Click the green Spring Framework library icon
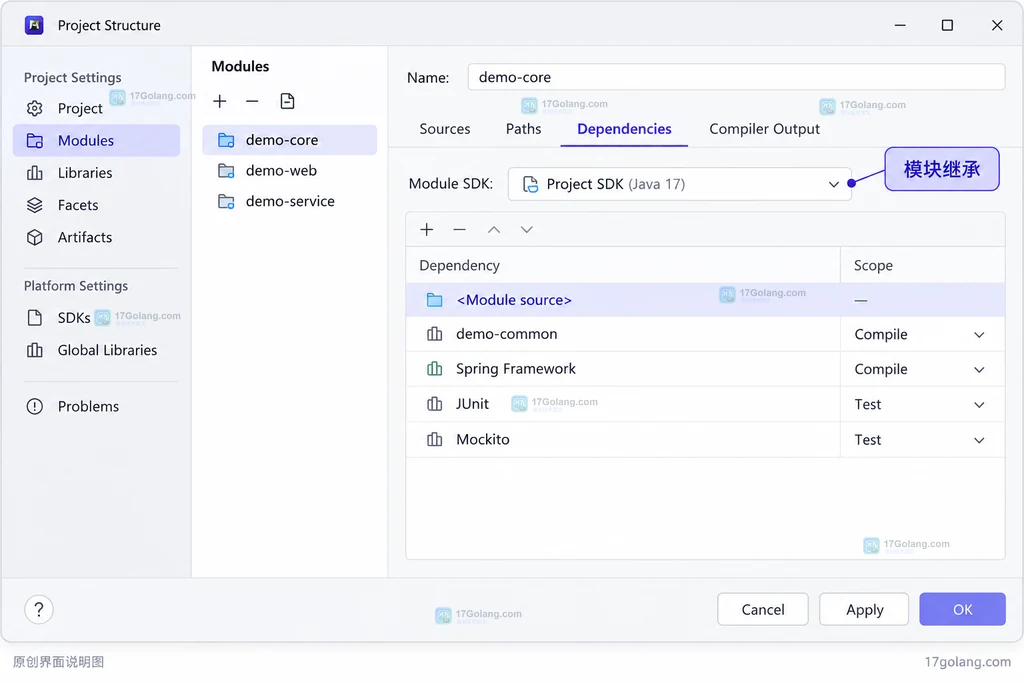The height and width of the screenshot is (683, 1024). click(434, 369)
